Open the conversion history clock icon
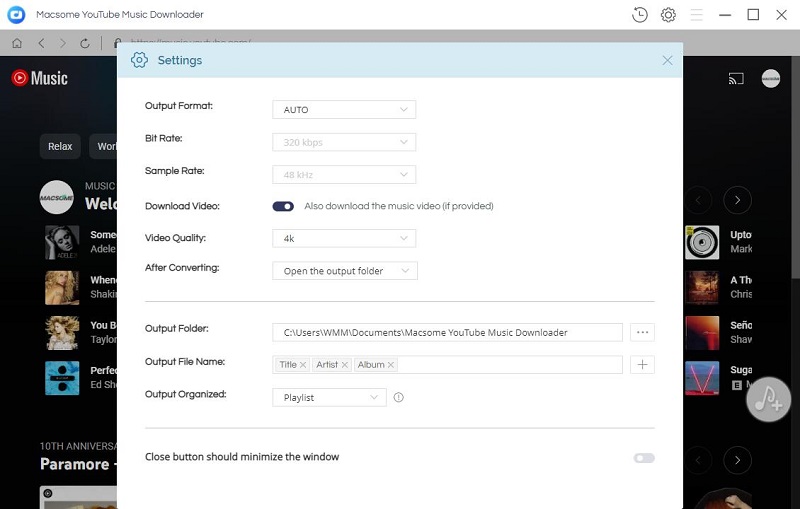 [639, 15]
